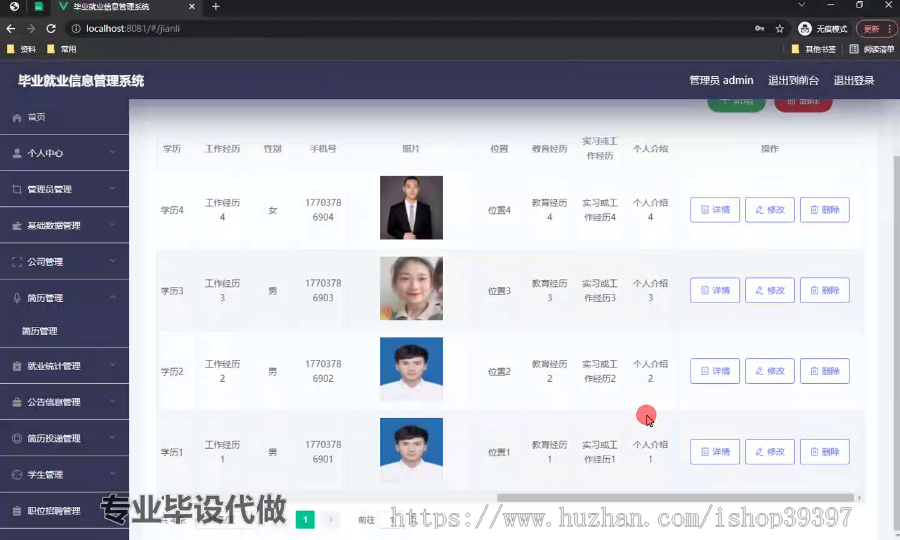Click the home icon beside 首页
900x540 pixels.
17,117
